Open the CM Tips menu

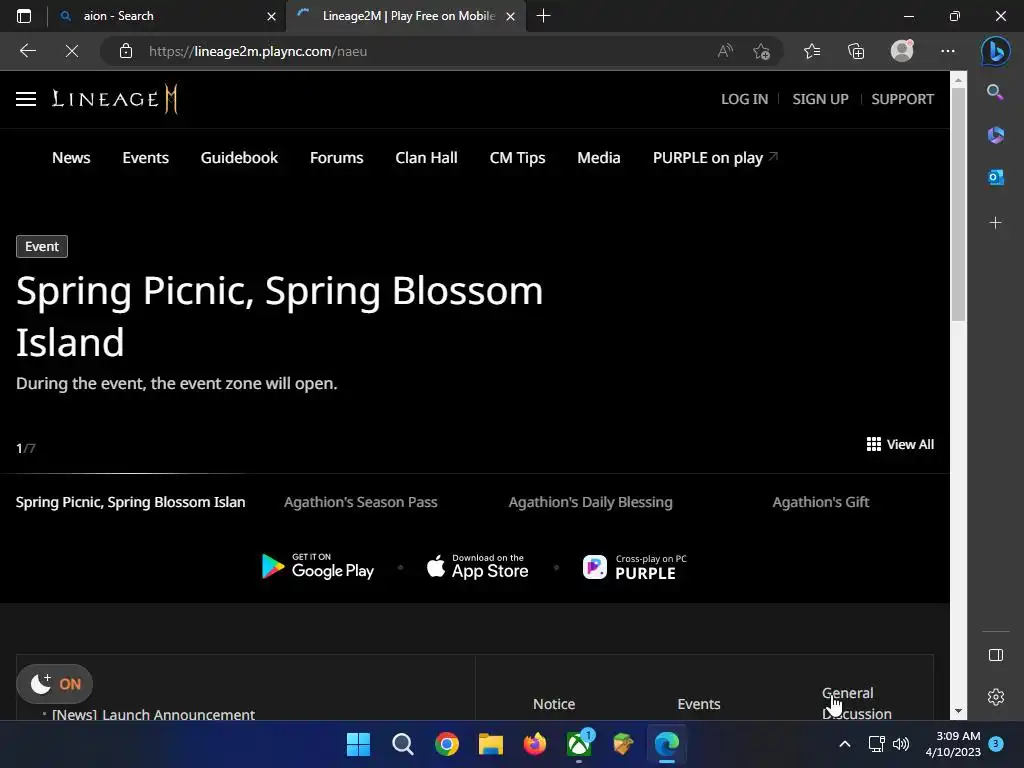pyautogui.click(x=517, y=157)
